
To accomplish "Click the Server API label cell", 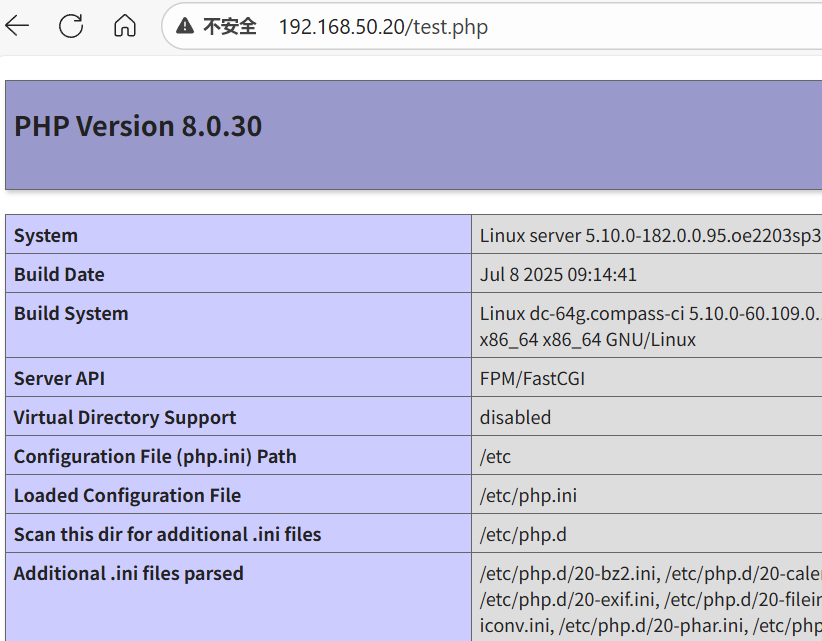I will click(x=59, y=379).
